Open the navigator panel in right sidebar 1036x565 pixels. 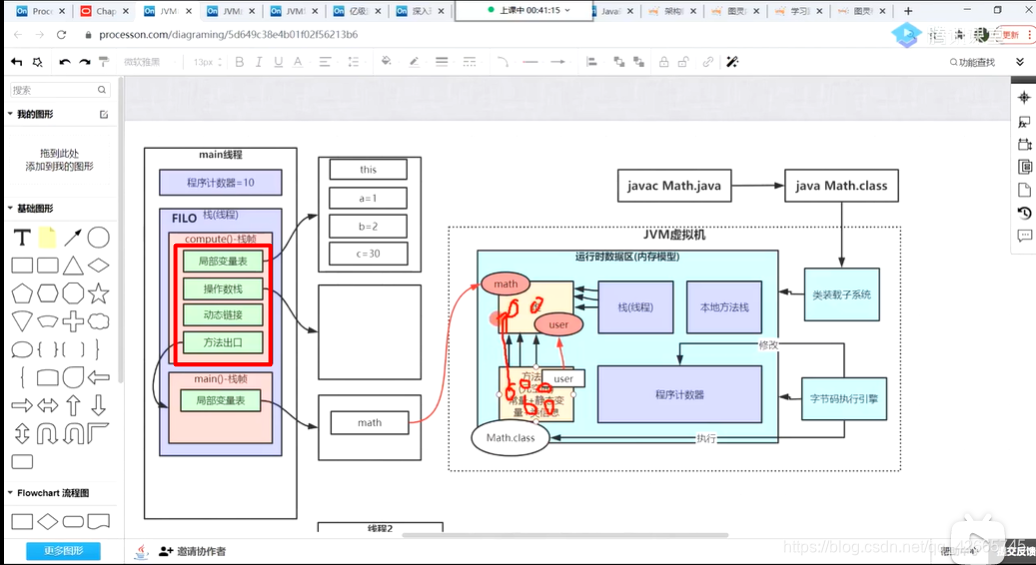click(1024, 97)
